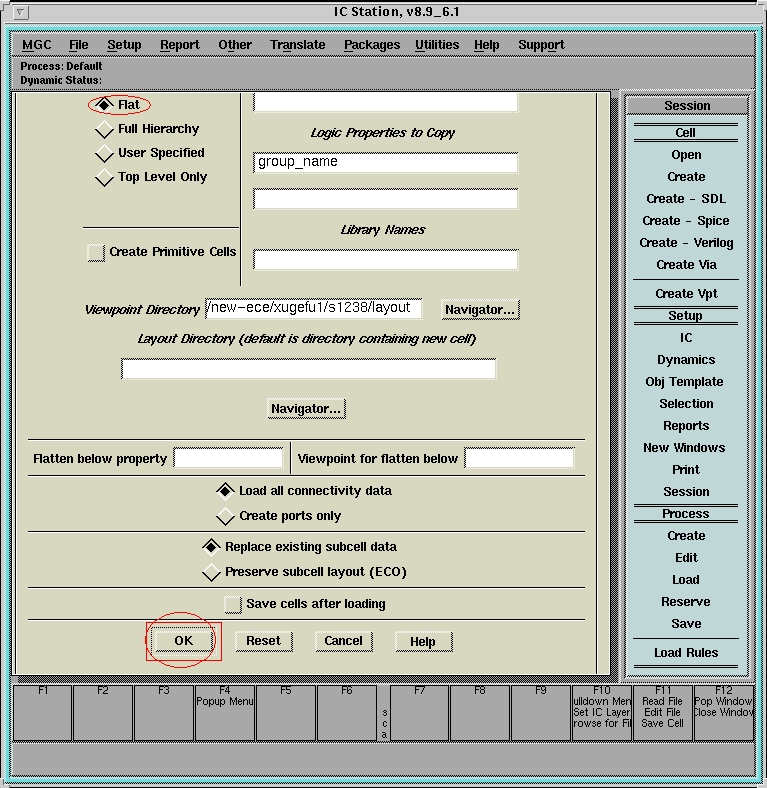767x788 pixels.
Task: Click the F4 Popup Menu softkey
Action: click(x=225, y=712)
